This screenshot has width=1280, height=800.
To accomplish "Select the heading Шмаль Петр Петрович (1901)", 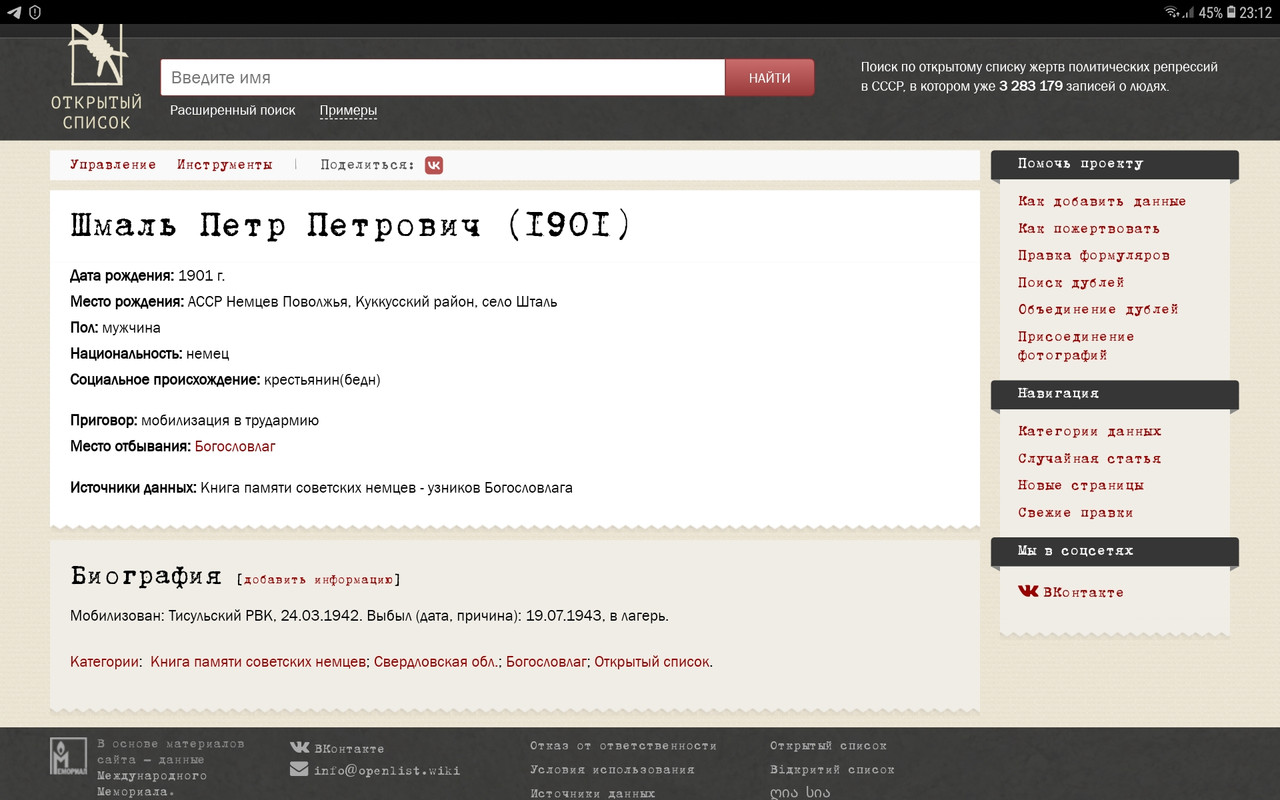I will click(x=351, y=226).
